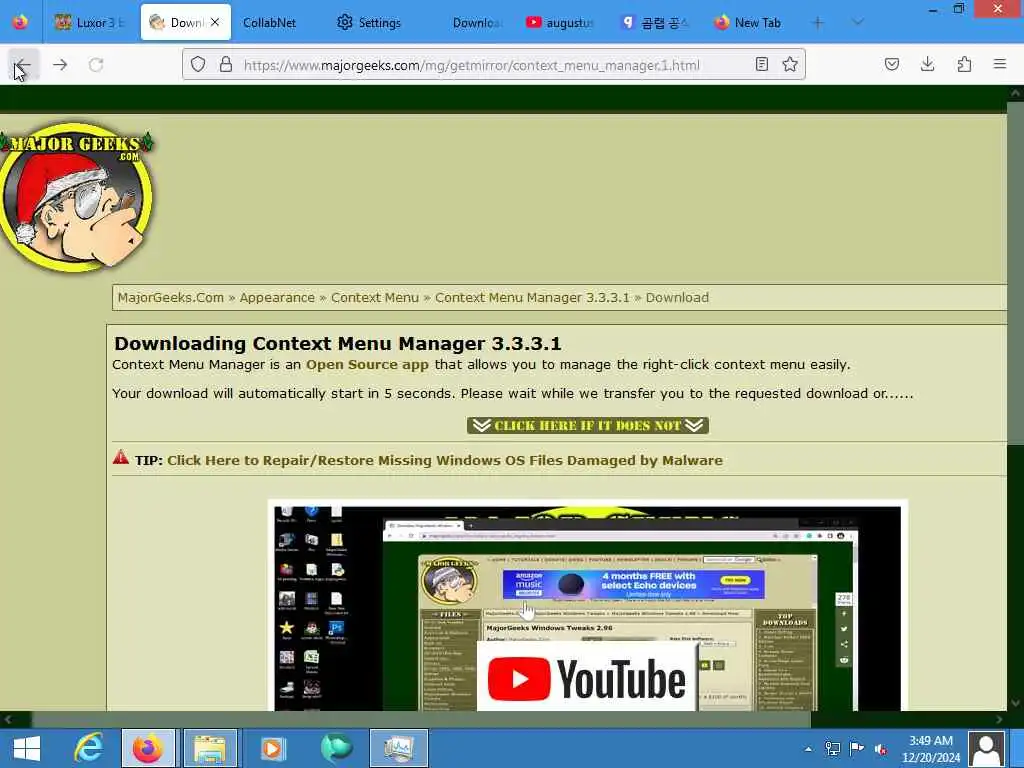Screen dimensions: 1024x768
Task: Switch to the New Tab tab
Action: [748, 22]
